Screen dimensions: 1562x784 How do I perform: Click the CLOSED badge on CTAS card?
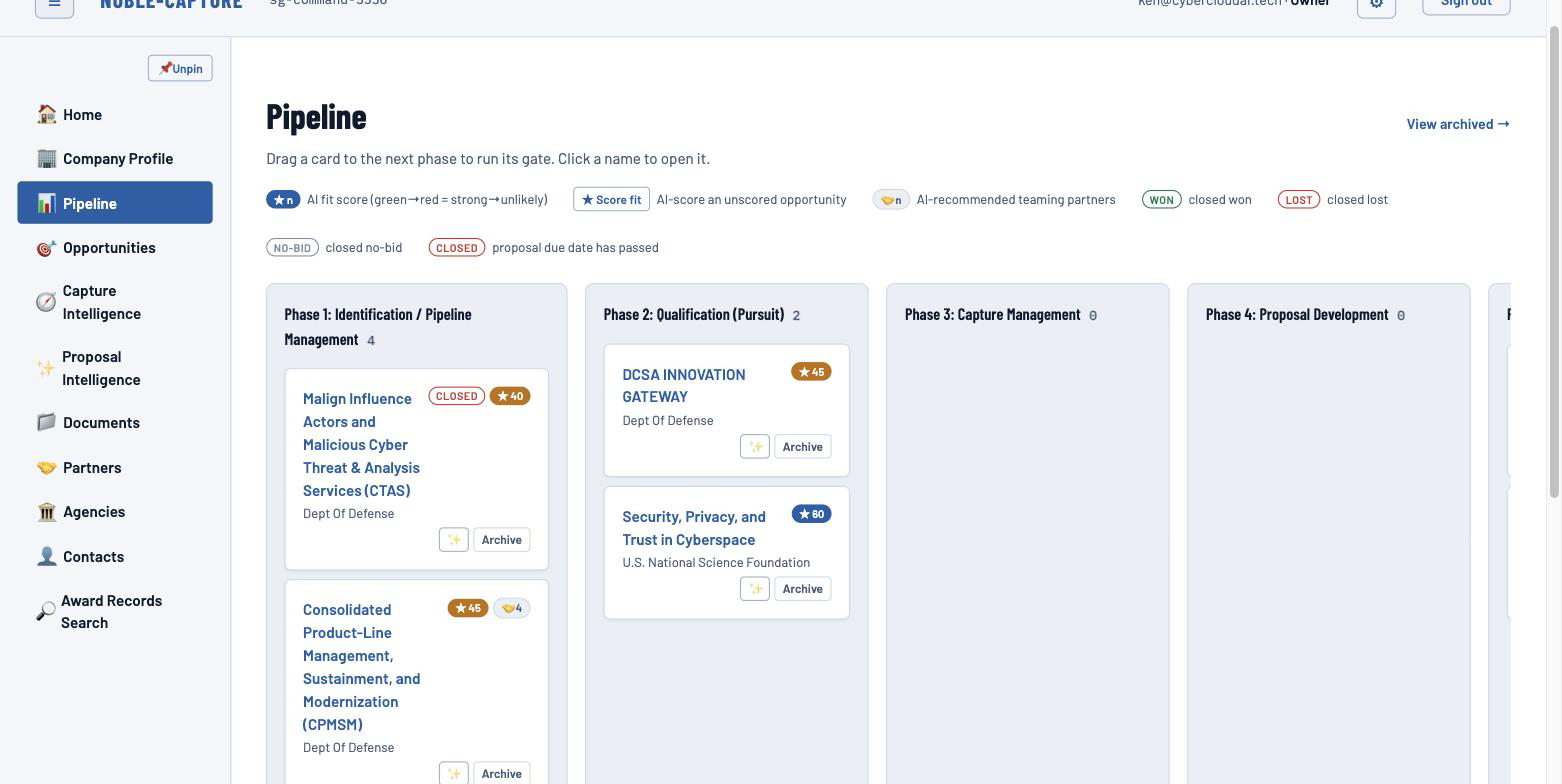click(x=457, y=396)
